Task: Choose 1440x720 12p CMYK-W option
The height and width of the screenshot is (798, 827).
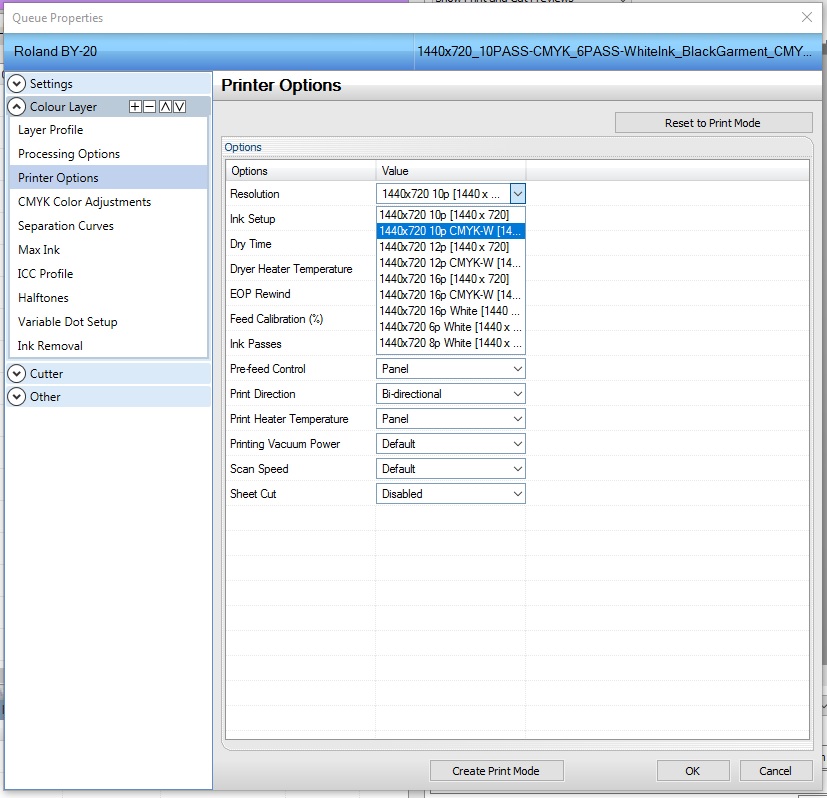Action: [x=451, y=263]
